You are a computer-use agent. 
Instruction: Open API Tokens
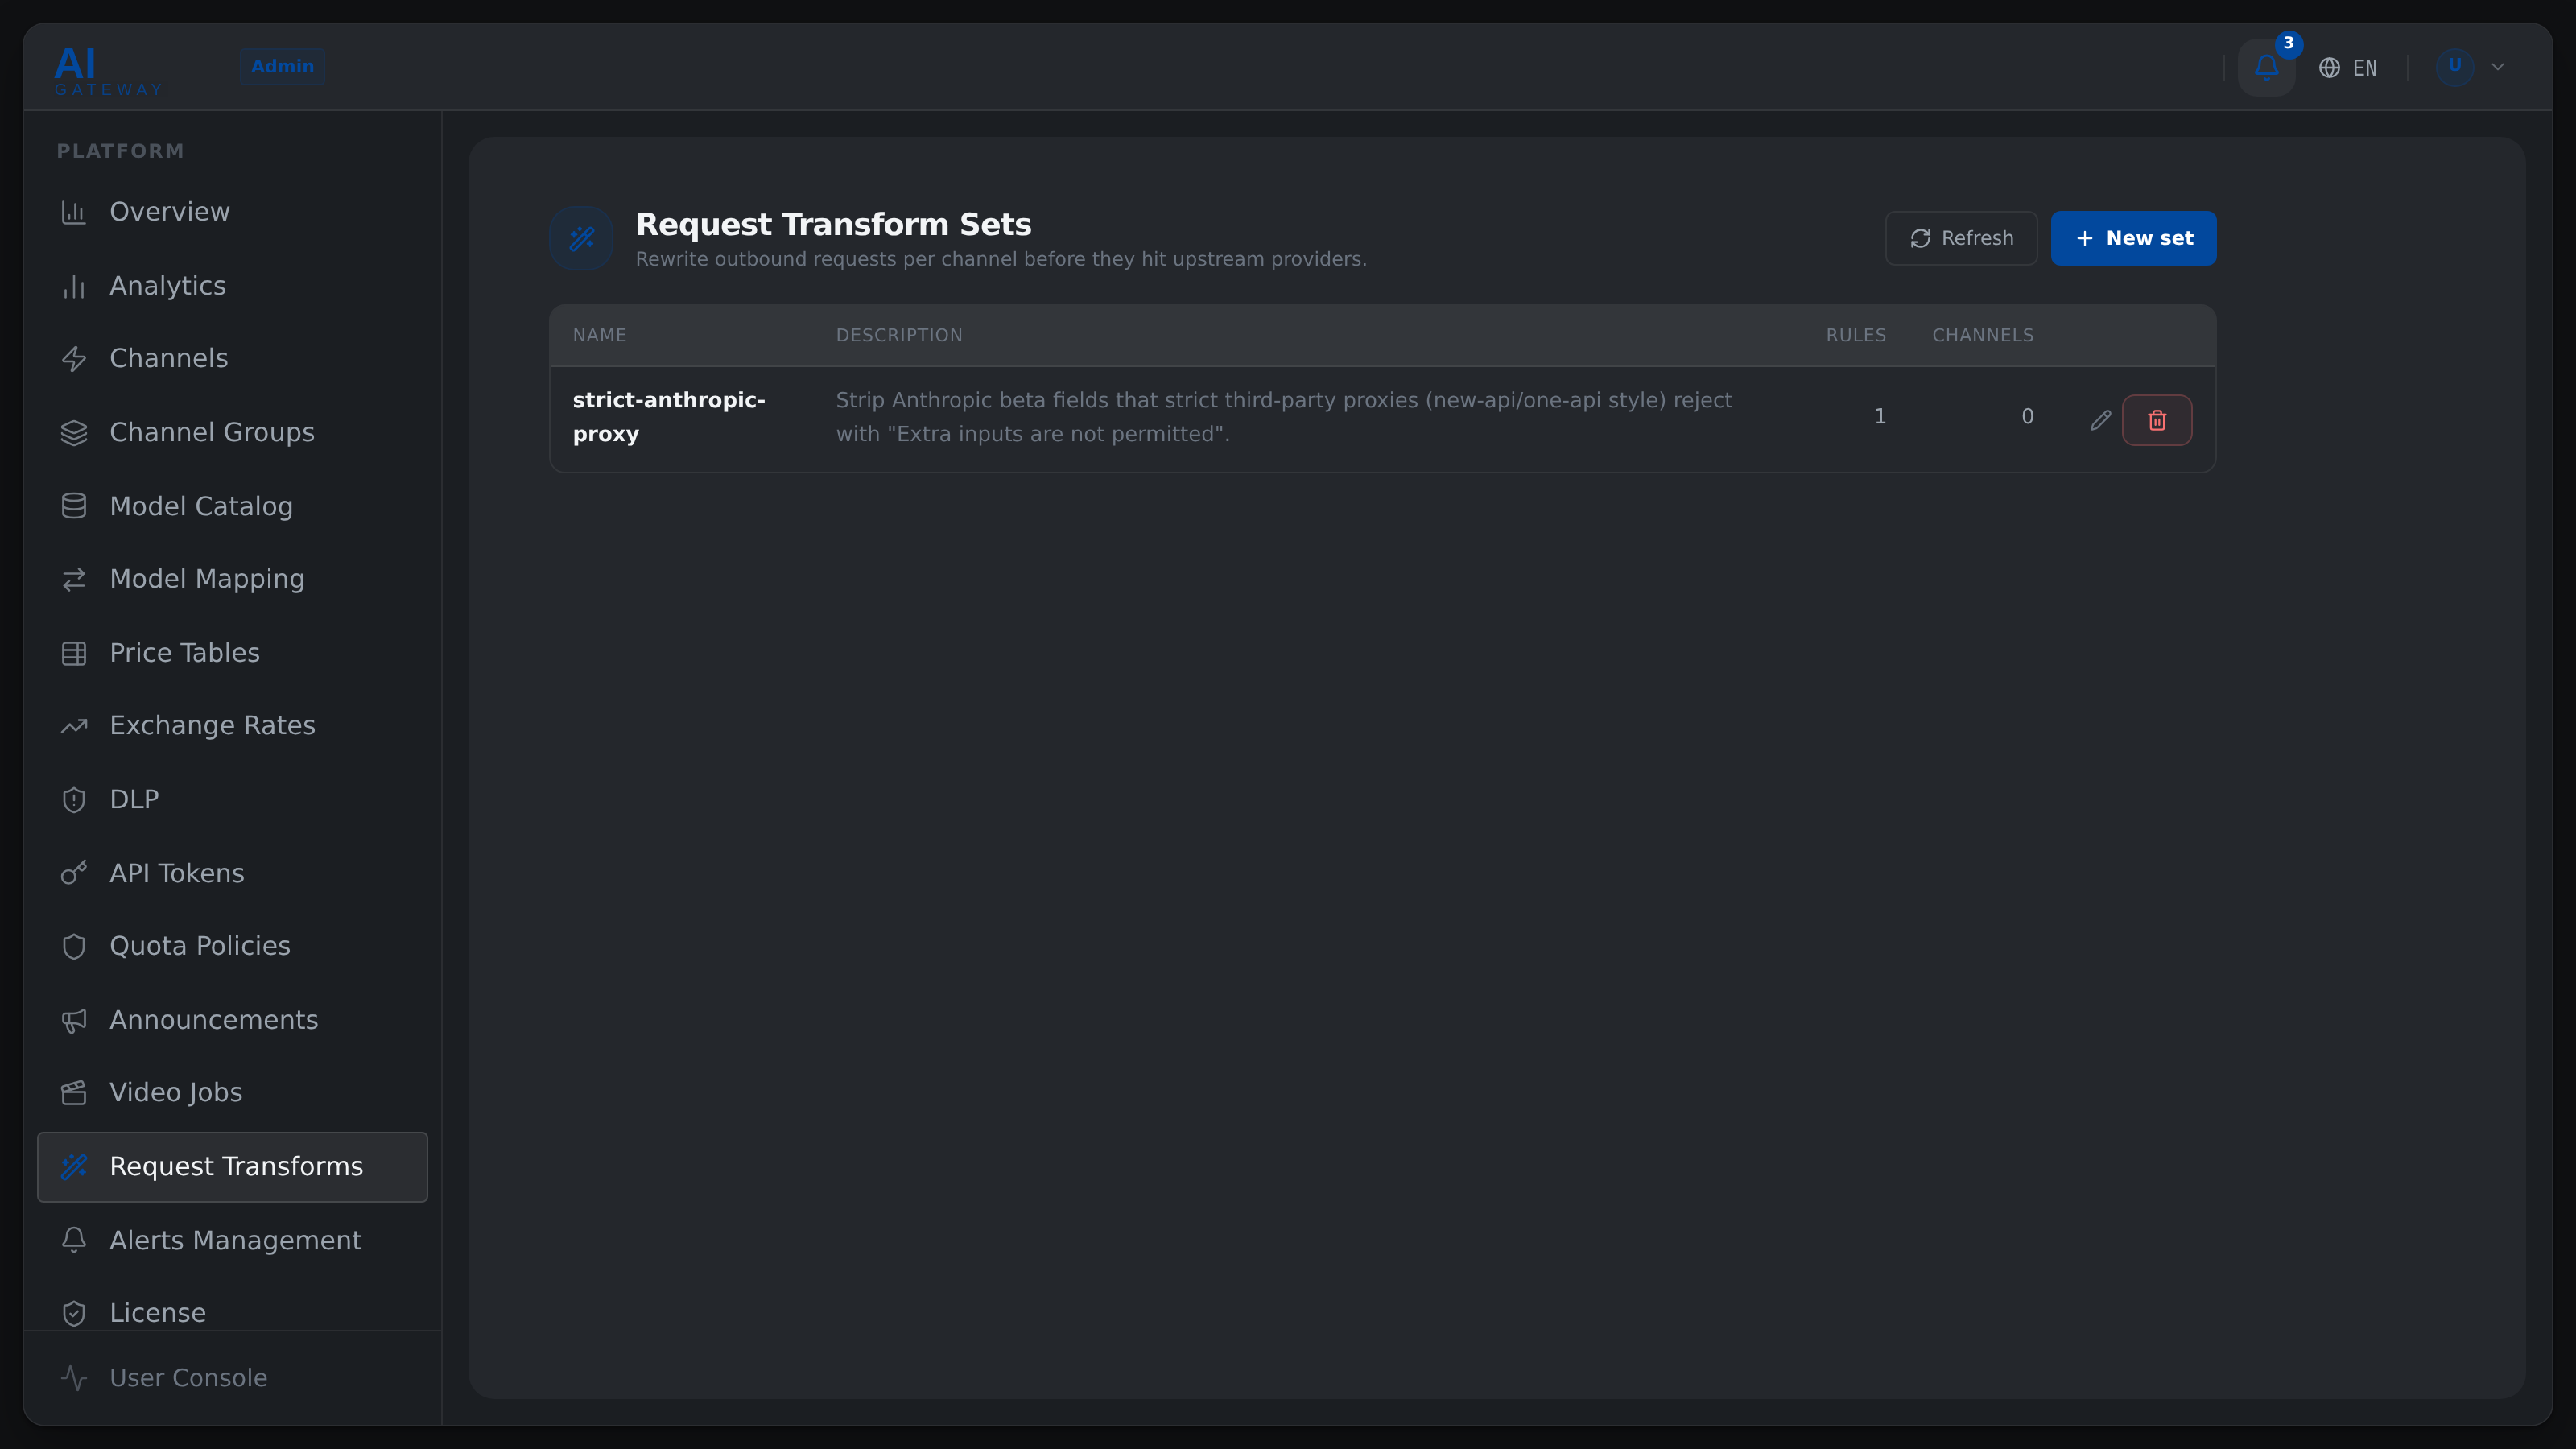232,873
